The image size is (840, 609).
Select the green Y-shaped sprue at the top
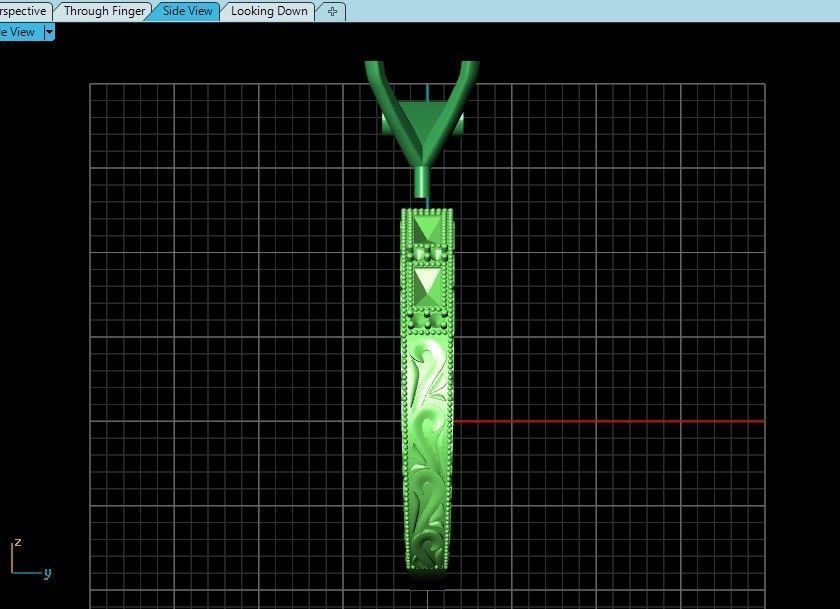(422, 129)
